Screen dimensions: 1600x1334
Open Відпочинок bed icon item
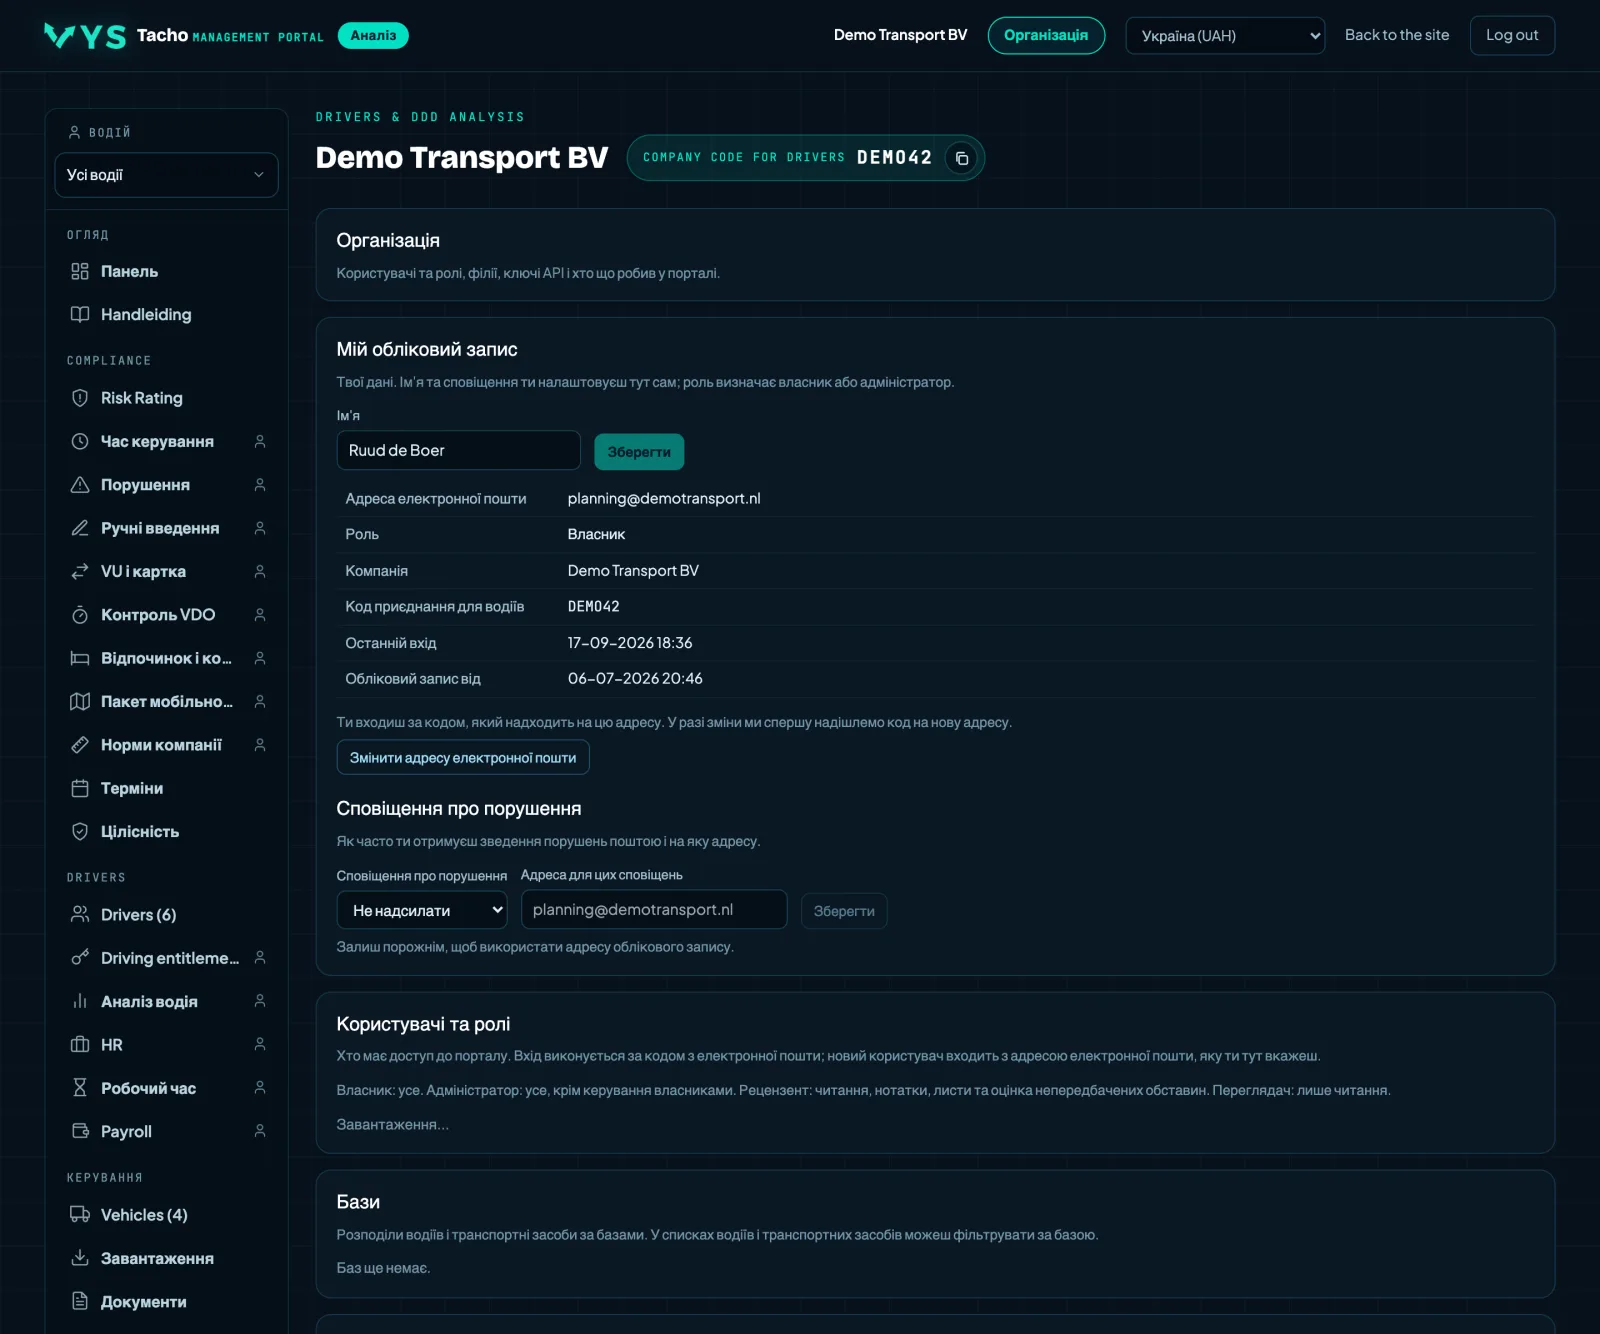[80, 658]
